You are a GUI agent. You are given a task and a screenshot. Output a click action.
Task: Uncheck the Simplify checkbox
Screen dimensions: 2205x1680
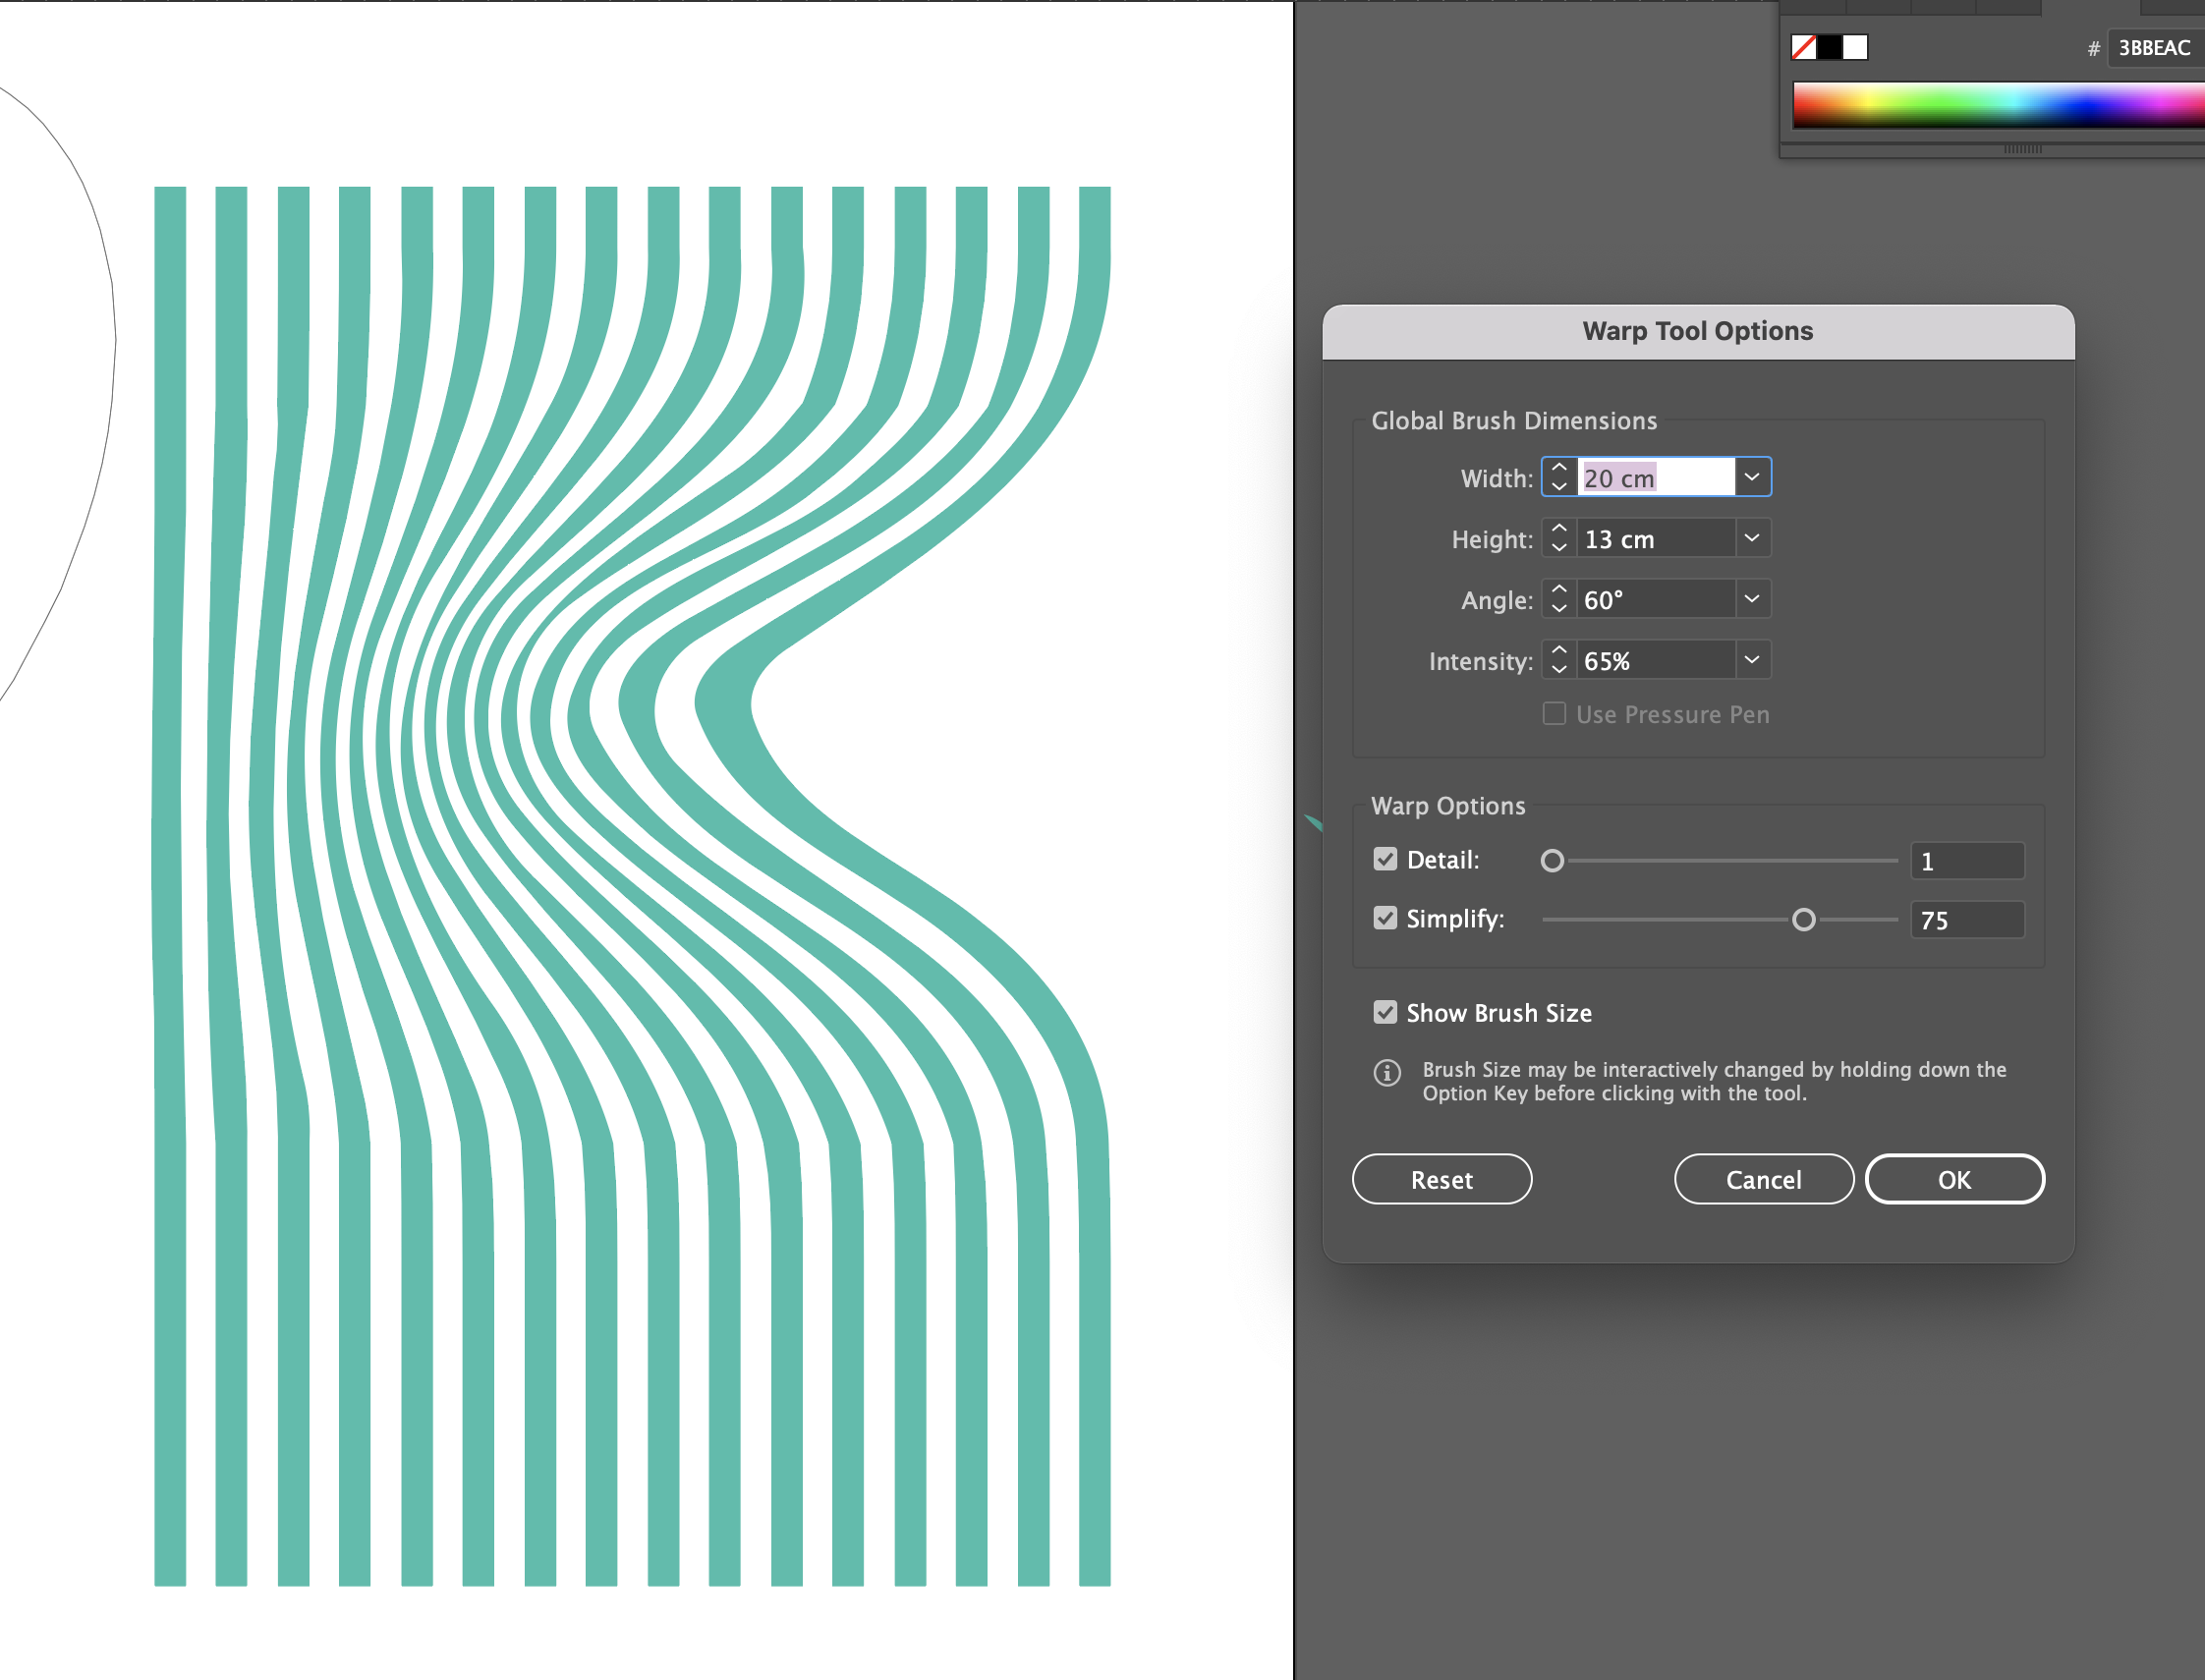pos(1385,918)
